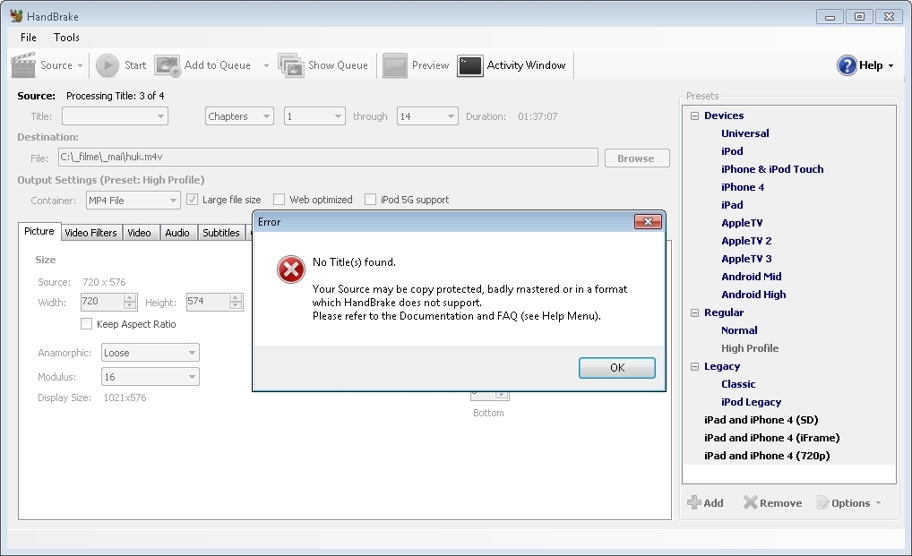The height and width of the screenshot is (556, 912).
Task: Select the iPod Legacy preset
Action: pyautogui.click(x=751, y=402)
